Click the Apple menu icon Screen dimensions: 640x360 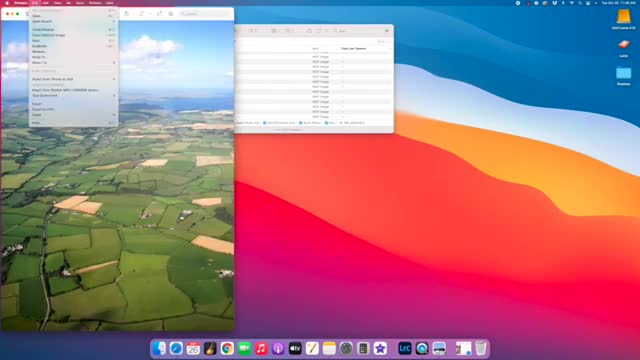click(7, 3)
